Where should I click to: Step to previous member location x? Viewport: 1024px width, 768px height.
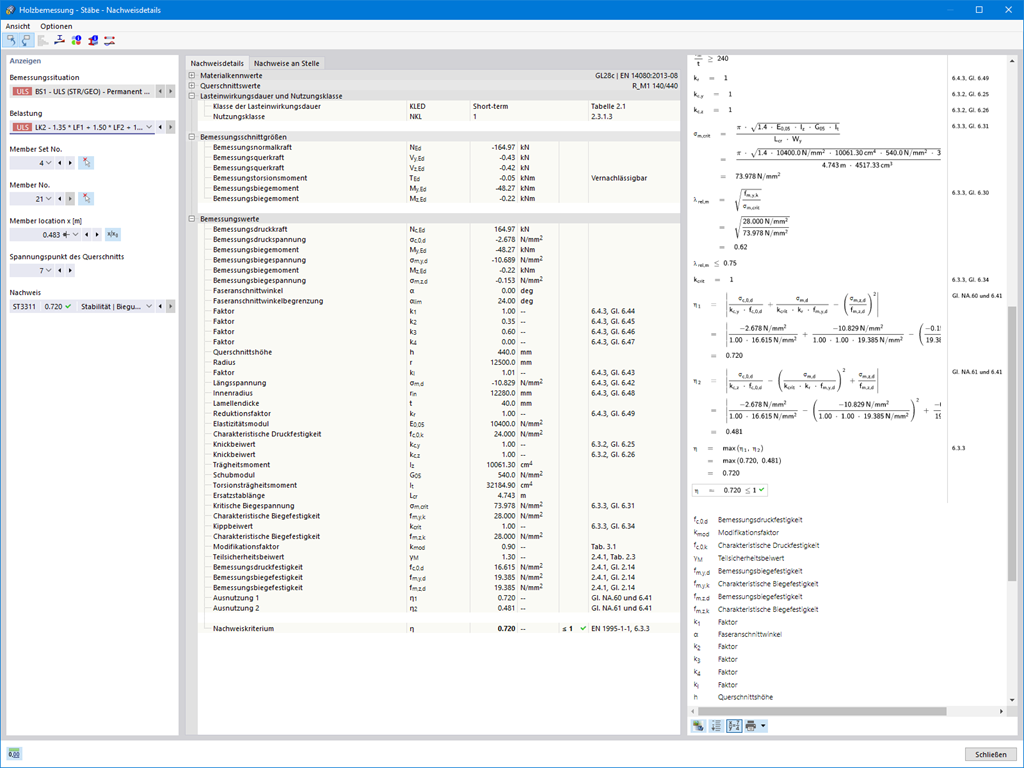click(87, 234)
